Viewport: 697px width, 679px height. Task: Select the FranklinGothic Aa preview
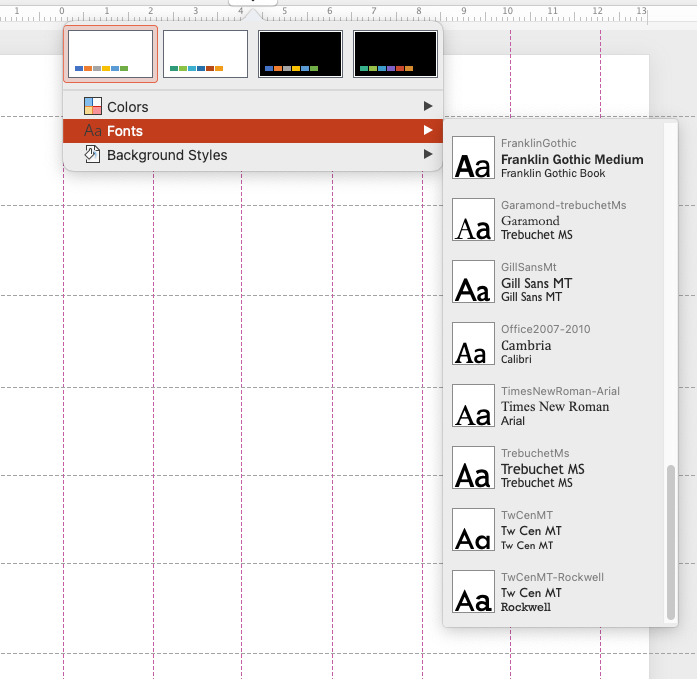(473, 158)
